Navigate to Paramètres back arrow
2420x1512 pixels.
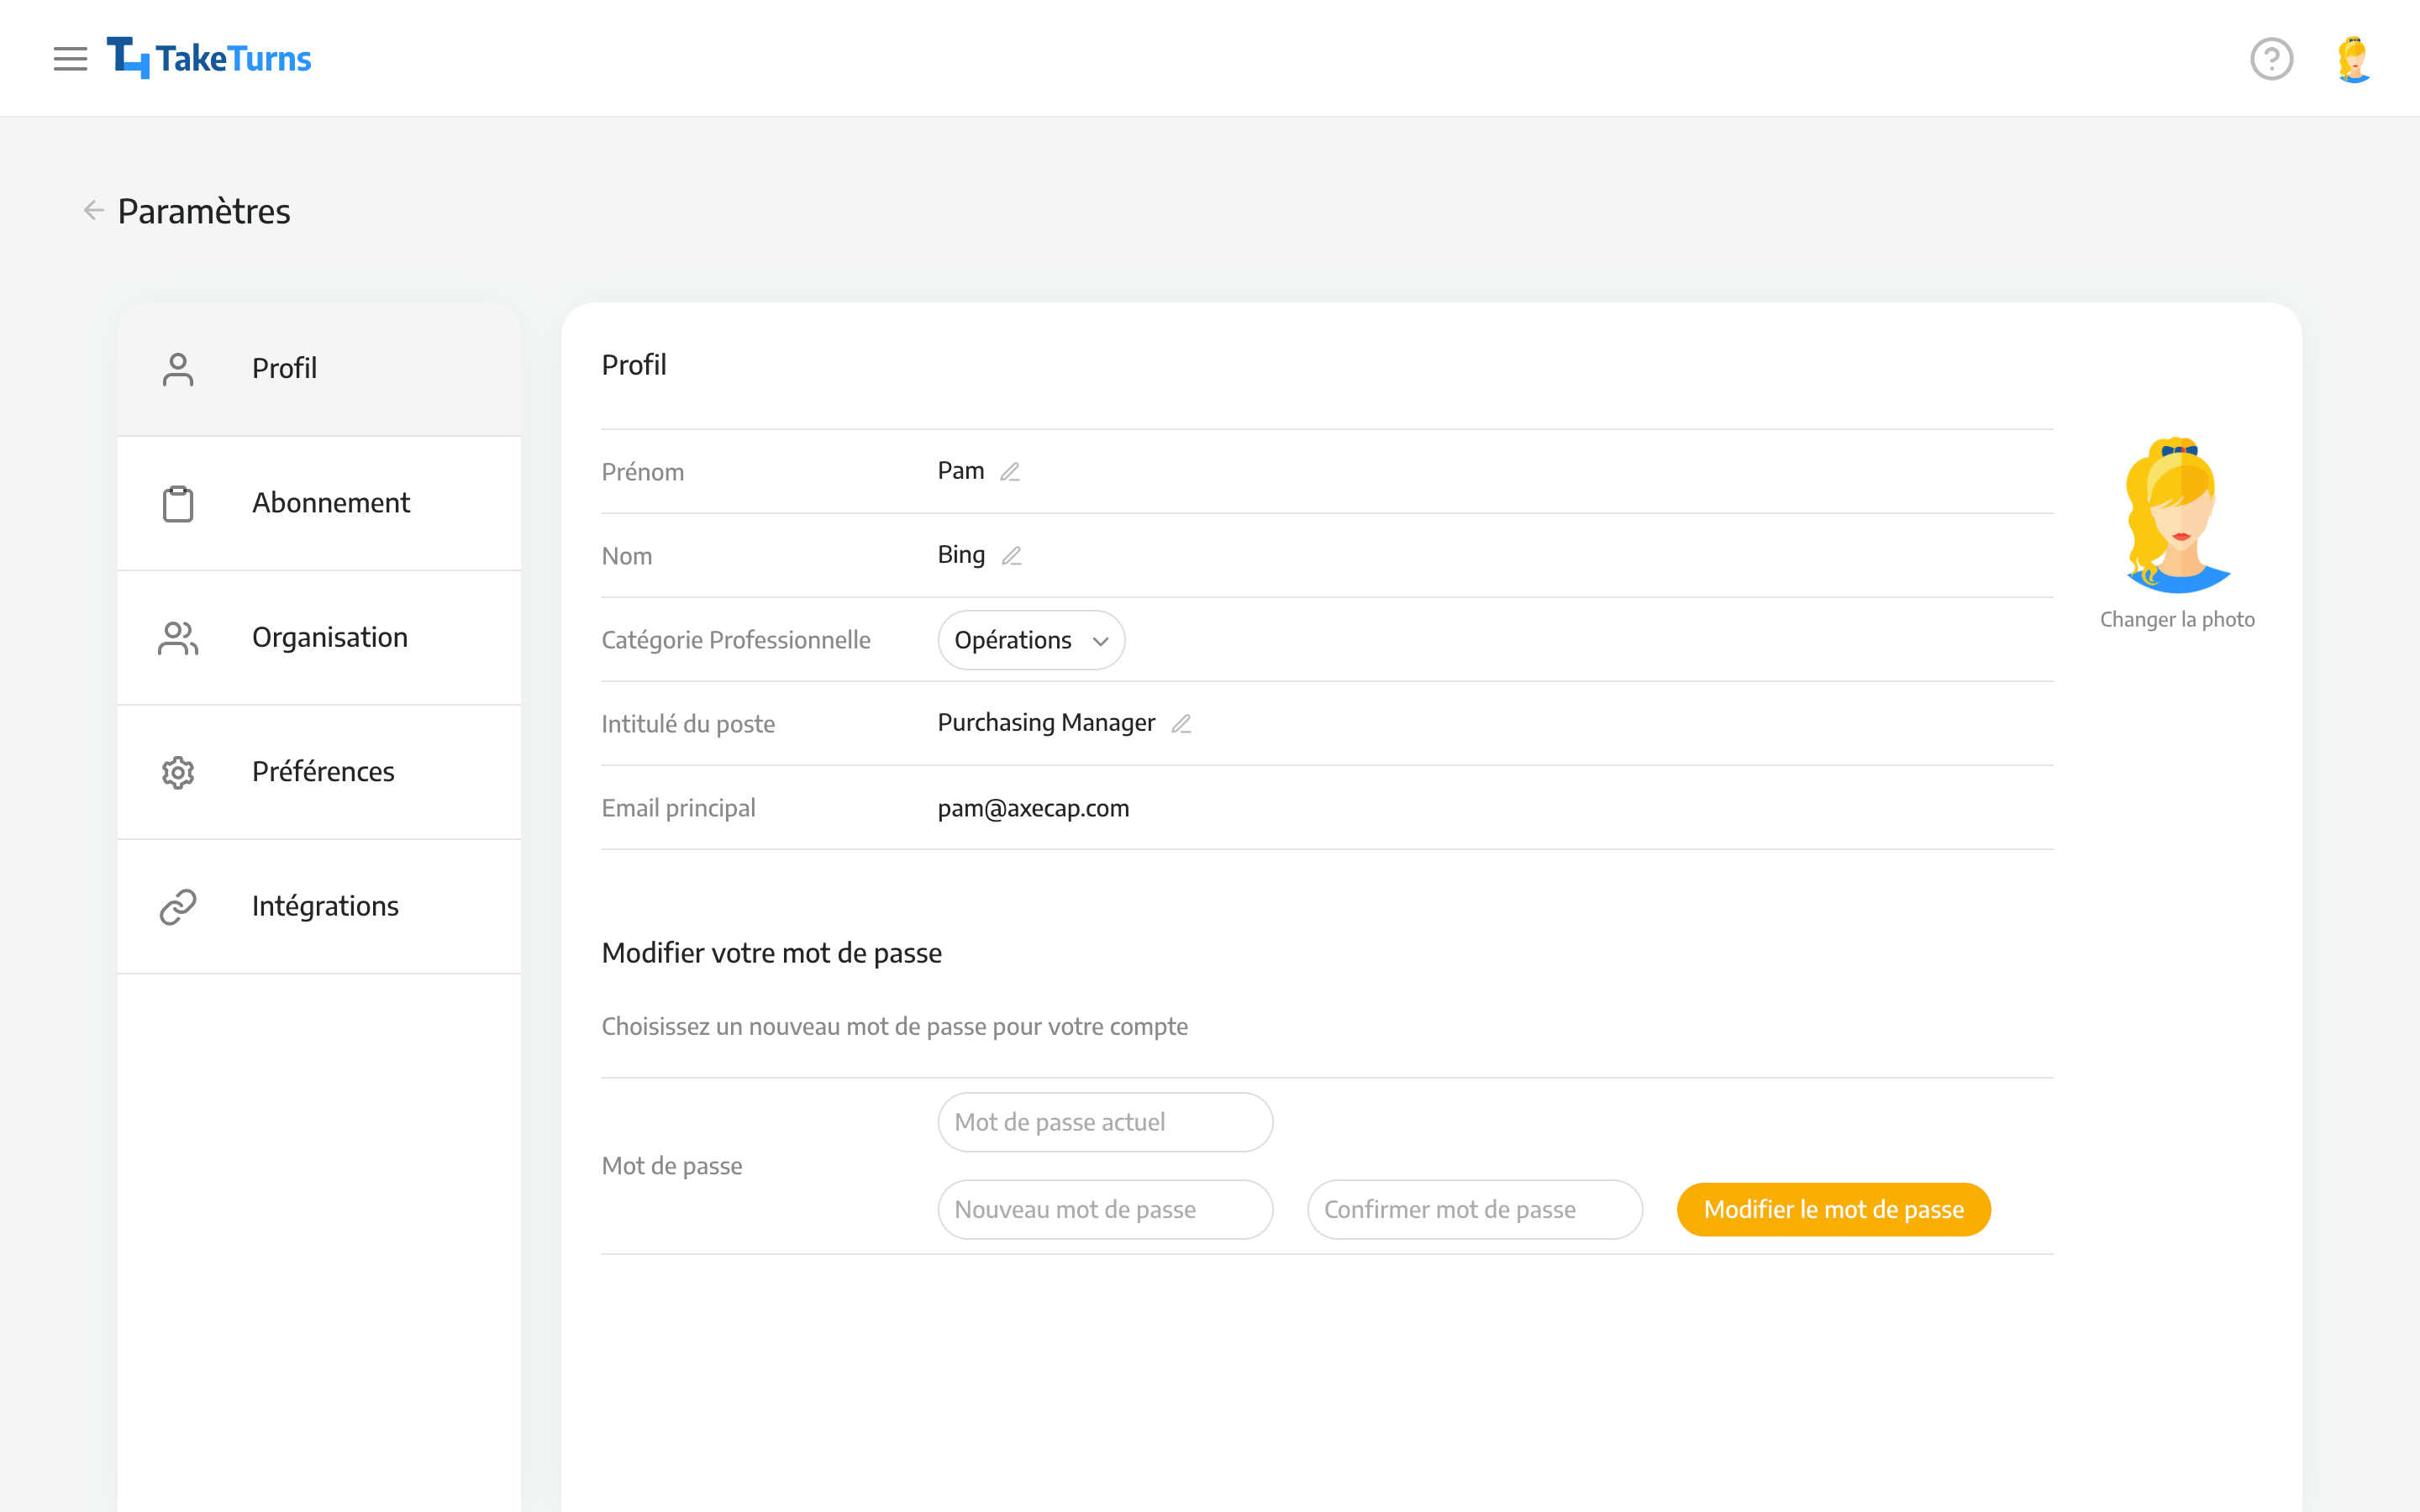[94, 211]
